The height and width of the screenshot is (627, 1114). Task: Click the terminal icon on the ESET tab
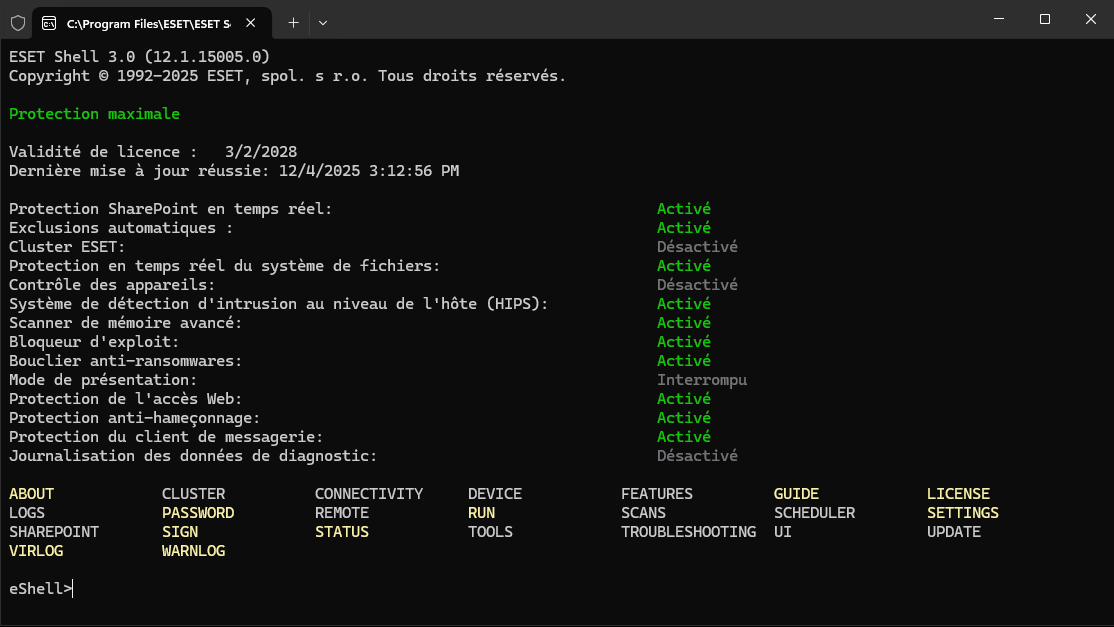[49, 22]
